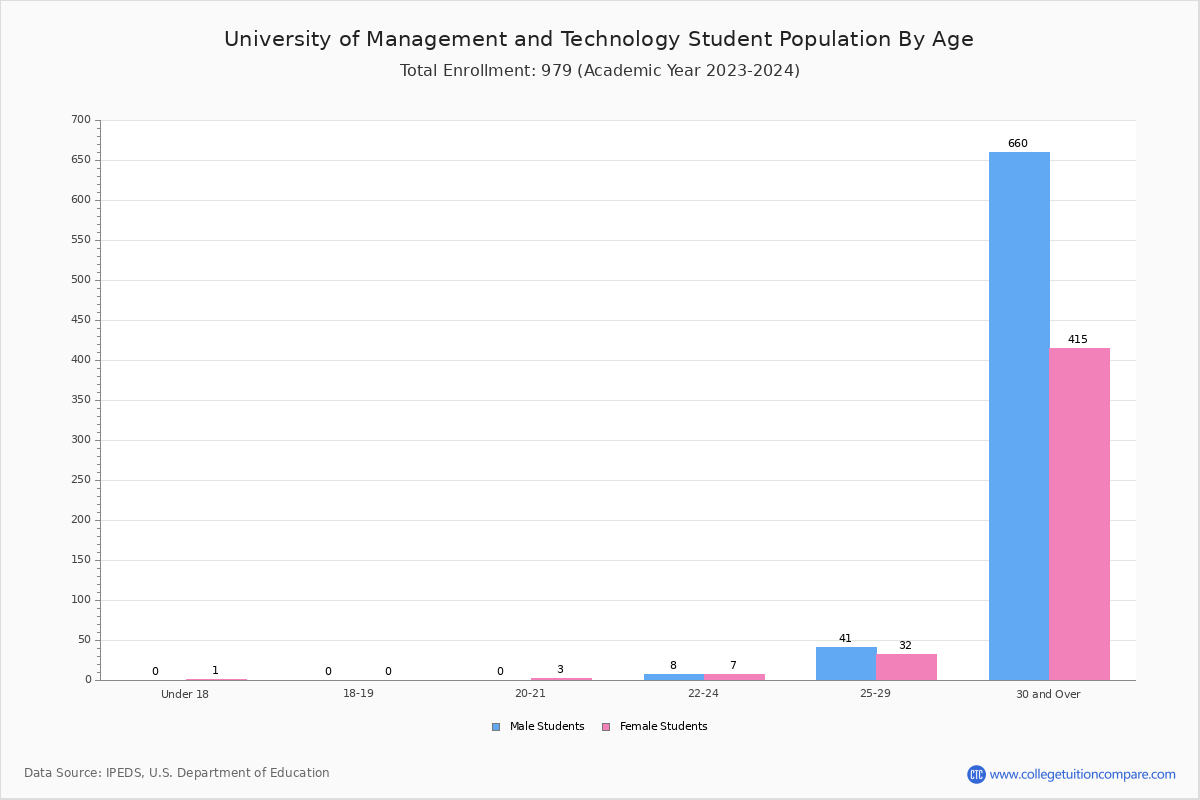The width and height of the screenshot is (1200, 800).
Task: Click the 660 data label
Action: (1018, 143)
